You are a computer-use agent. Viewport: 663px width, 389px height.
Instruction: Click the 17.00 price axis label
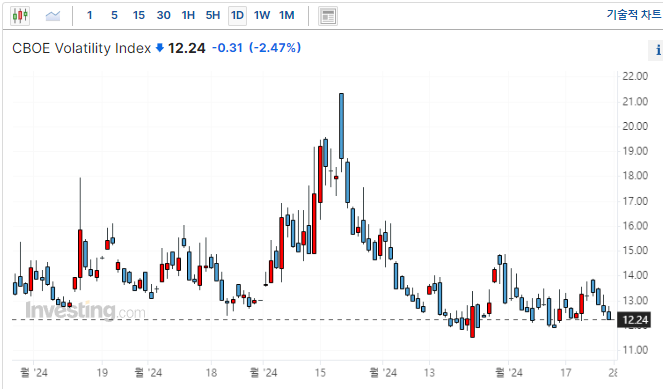635,201
